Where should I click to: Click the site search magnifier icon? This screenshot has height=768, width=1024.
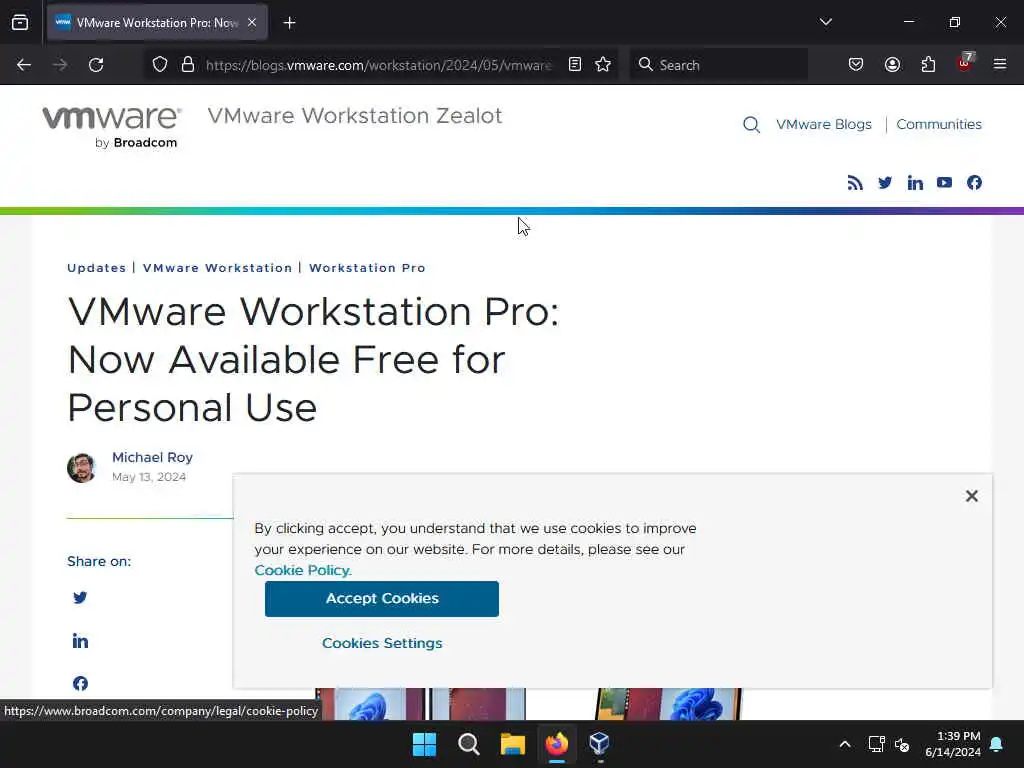point(751,125)
